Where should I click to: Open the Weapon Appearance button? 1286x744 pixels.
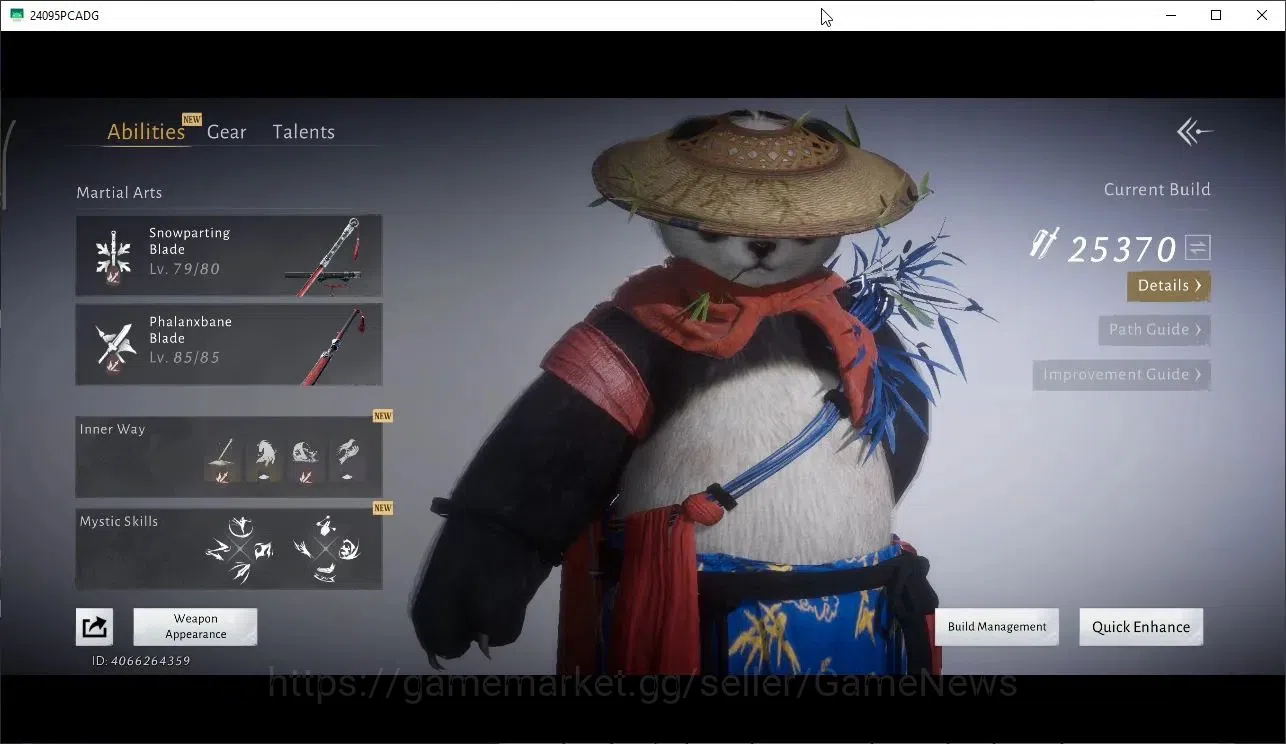click(x=196, y=627)
